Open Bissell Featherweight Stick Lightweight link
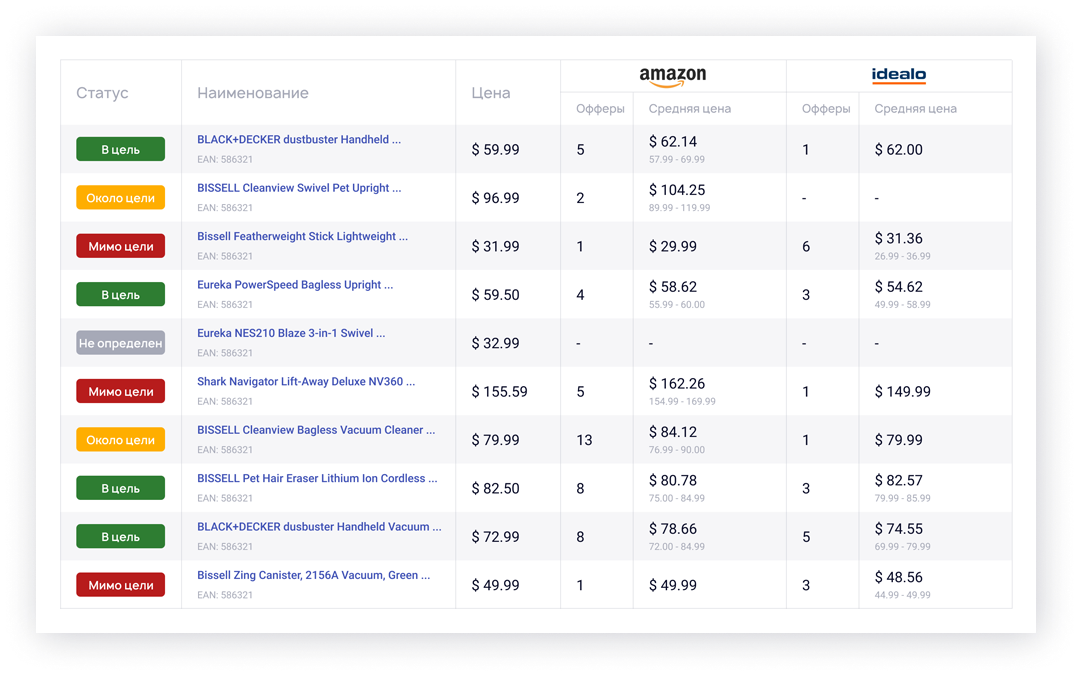Screen dimensions: 1080x677 302,237
